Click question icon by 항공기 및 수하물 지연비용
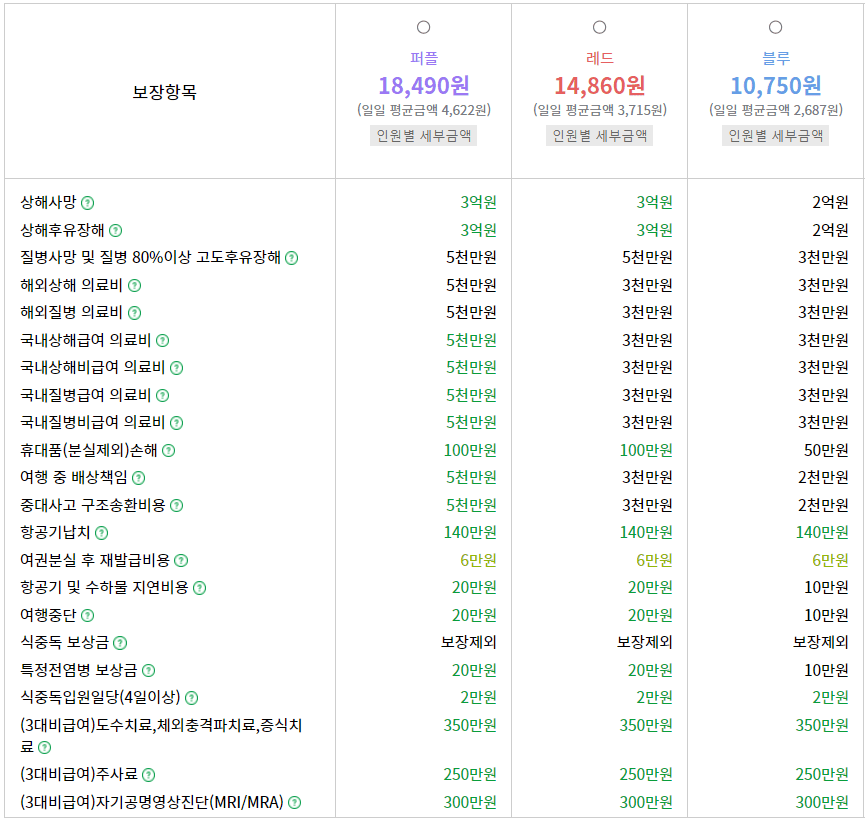This screenshot has width=868, height=826. click(x=199, y=588)
